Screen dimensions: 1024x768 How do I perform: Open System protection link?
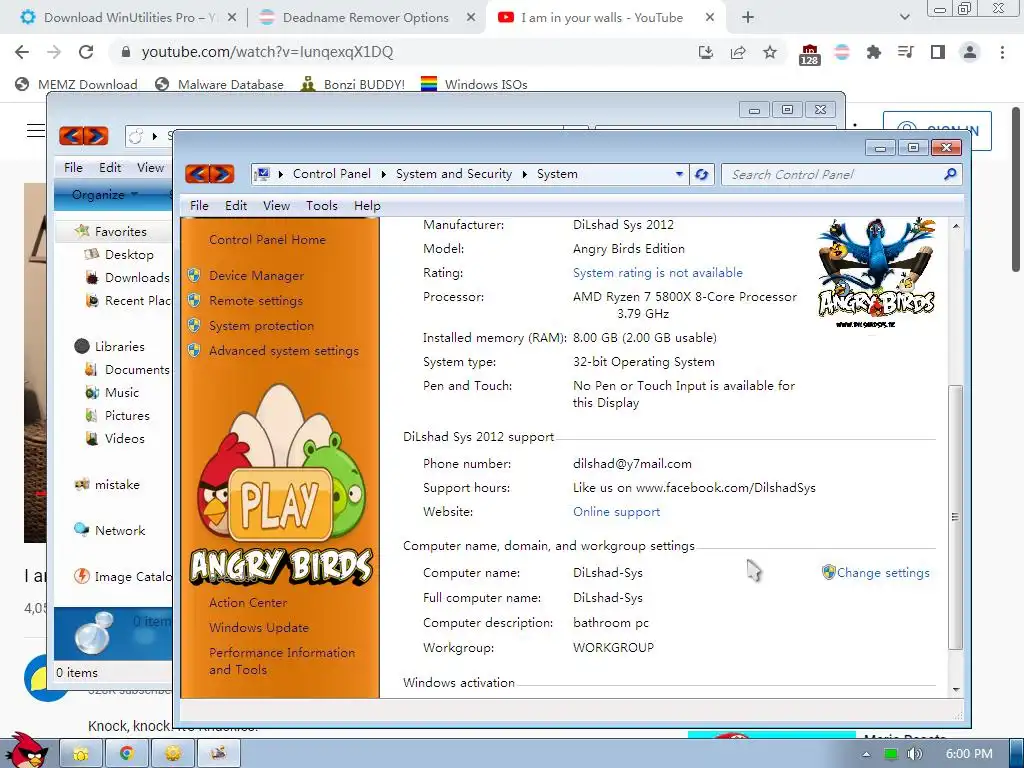pos(261,325)
